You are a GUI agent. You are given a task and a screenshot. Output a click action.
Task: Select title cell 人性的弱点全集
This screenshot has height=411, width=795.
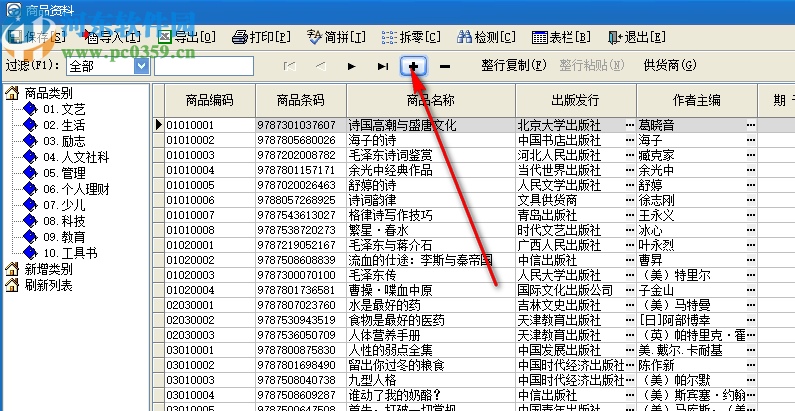point(431,350)
